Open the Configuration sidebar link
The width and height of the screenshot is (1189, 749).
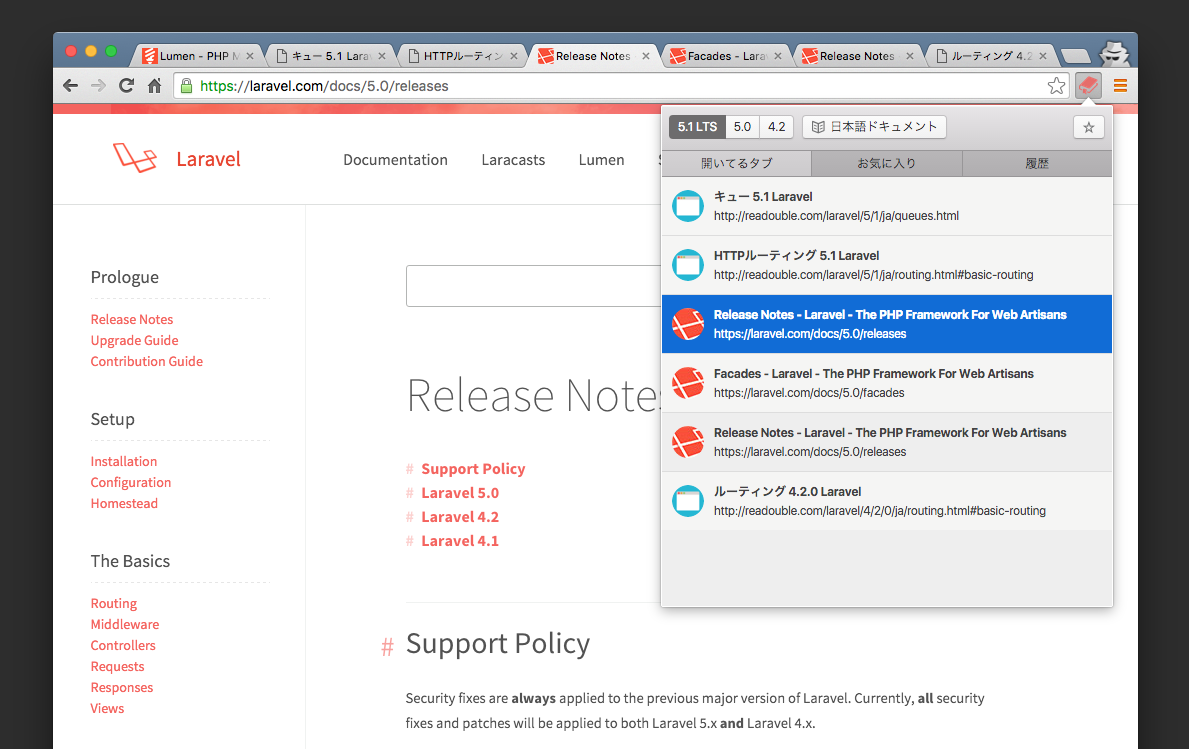[130, 482]
